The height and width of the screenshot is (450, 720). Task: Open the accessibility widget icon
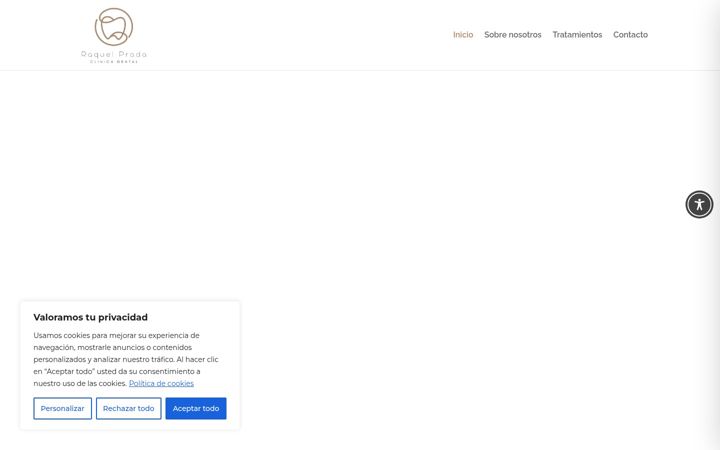699,204
